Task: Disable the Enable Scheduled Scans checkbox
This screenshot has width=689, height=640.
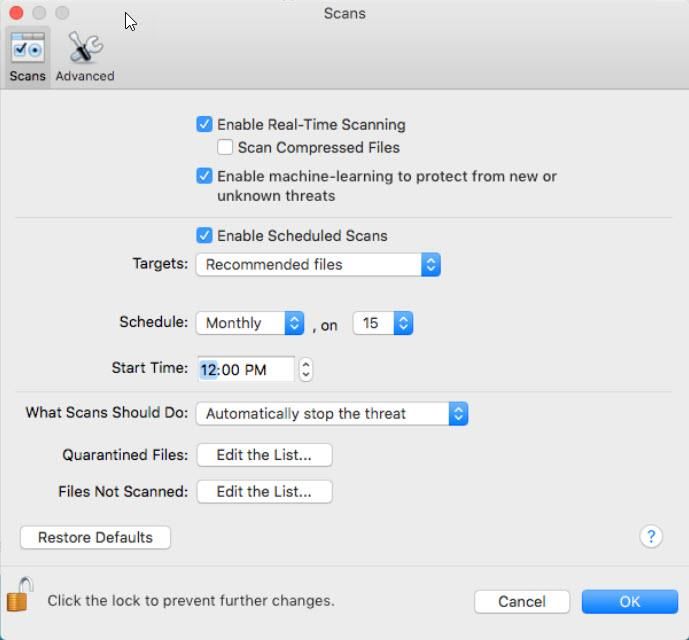Action: 204,236
